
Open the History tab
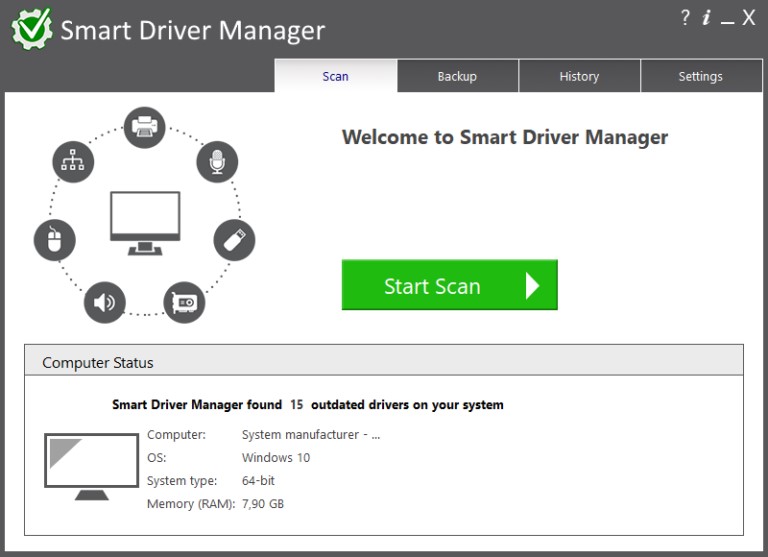pos(579,76)
